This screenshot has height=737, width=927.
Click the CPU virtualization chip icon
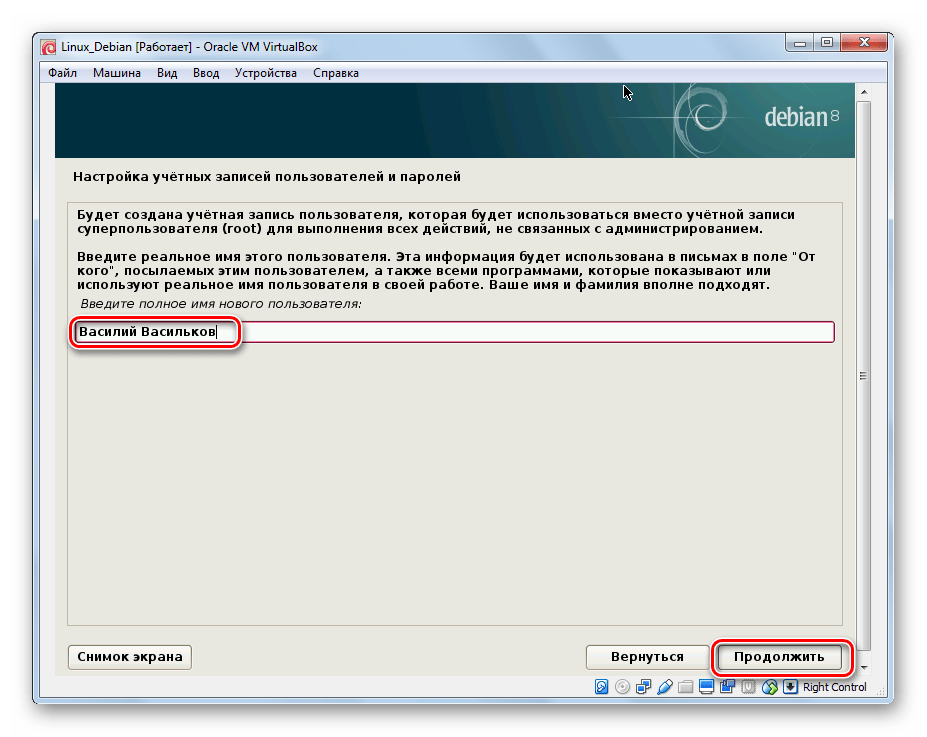(x=748, y=687)
